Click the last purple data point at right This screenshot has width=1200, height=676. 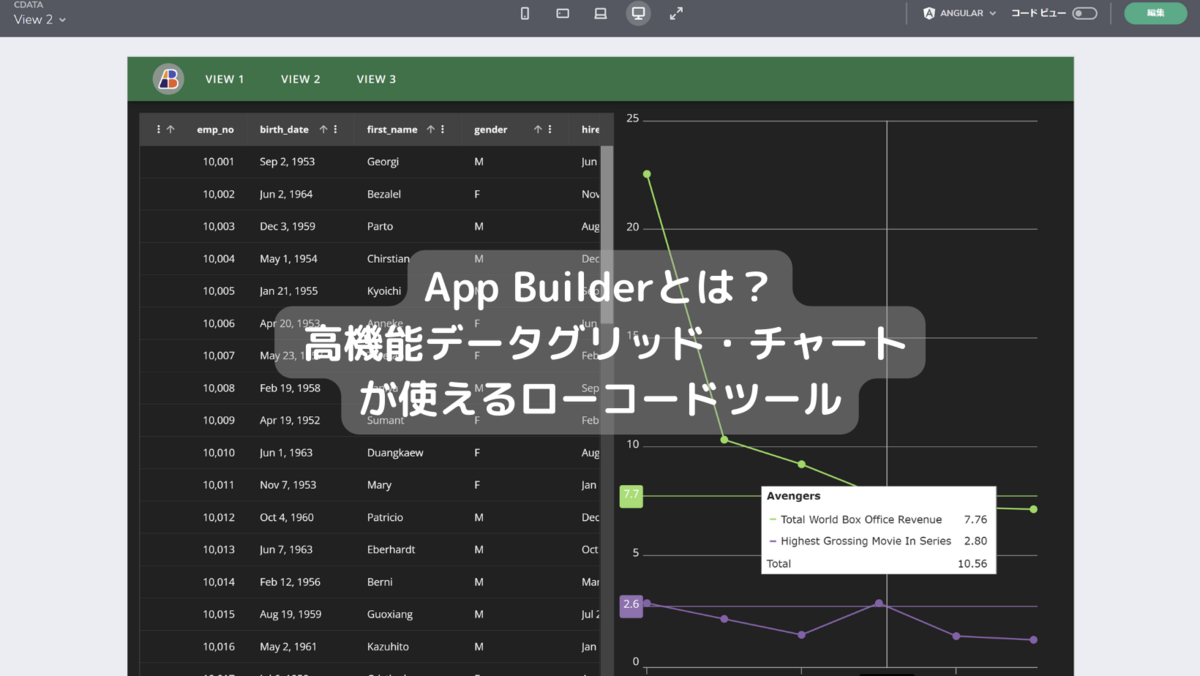pyautogui.click(x=1033, y=639)
